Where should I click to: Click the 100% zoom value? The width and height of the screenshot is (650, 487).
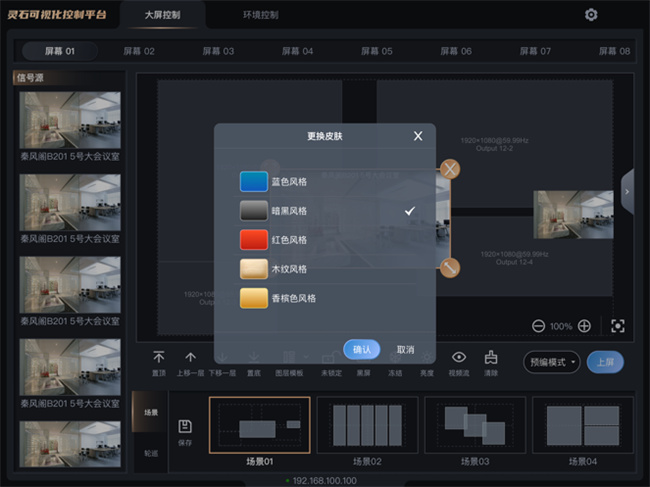(x=561, y=326)
